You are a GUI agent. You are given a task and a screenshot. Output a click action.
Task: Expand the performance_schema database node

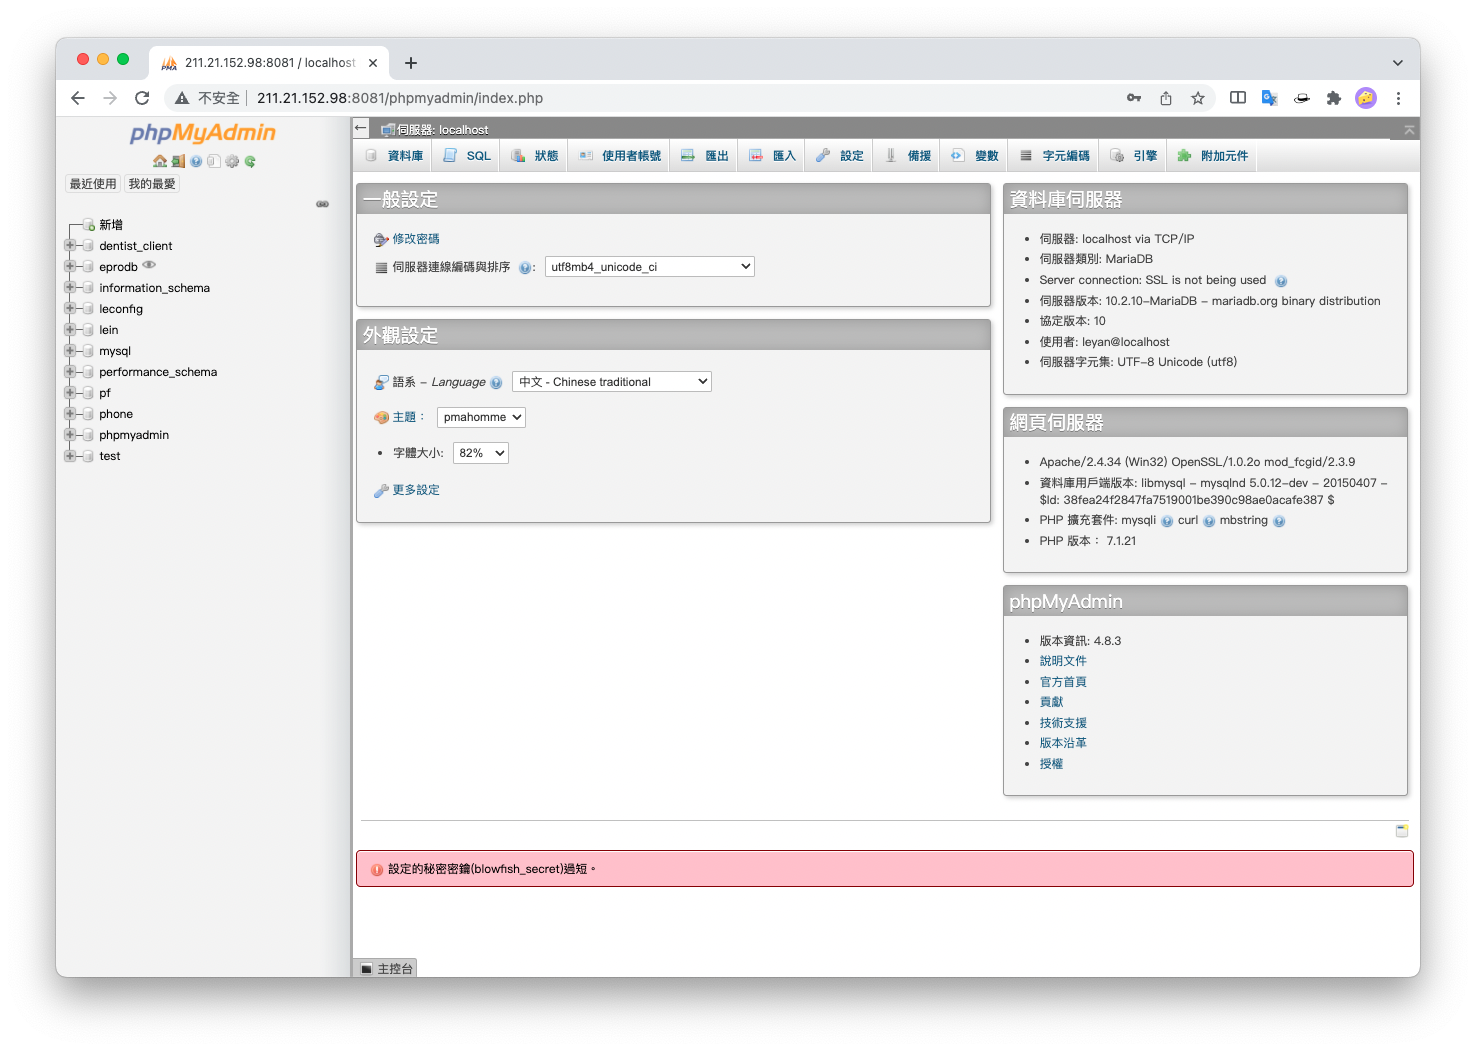tap(70, 371)
